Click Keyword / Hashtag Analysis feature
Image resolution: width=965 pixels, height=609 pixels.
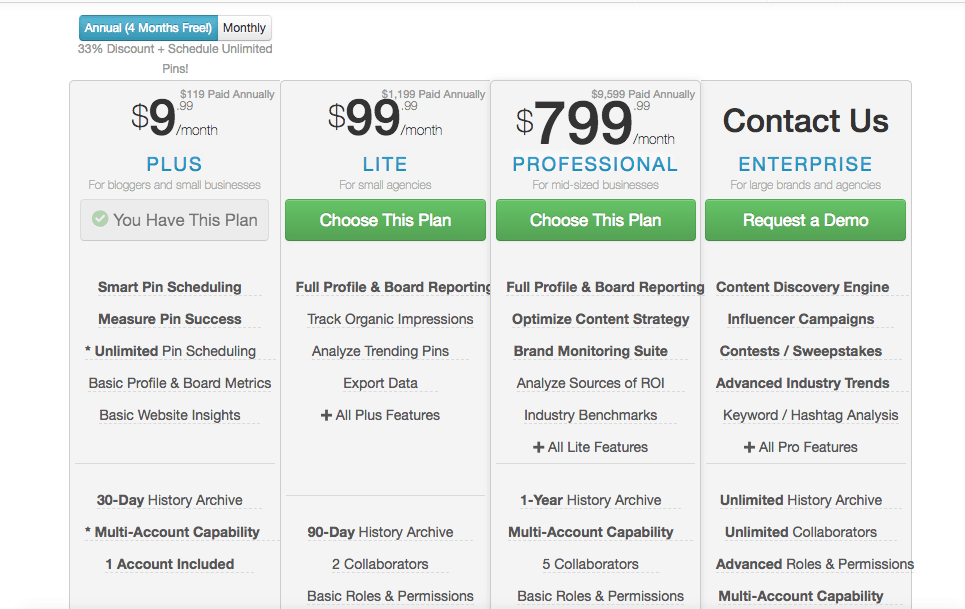[x=811, y=415]
